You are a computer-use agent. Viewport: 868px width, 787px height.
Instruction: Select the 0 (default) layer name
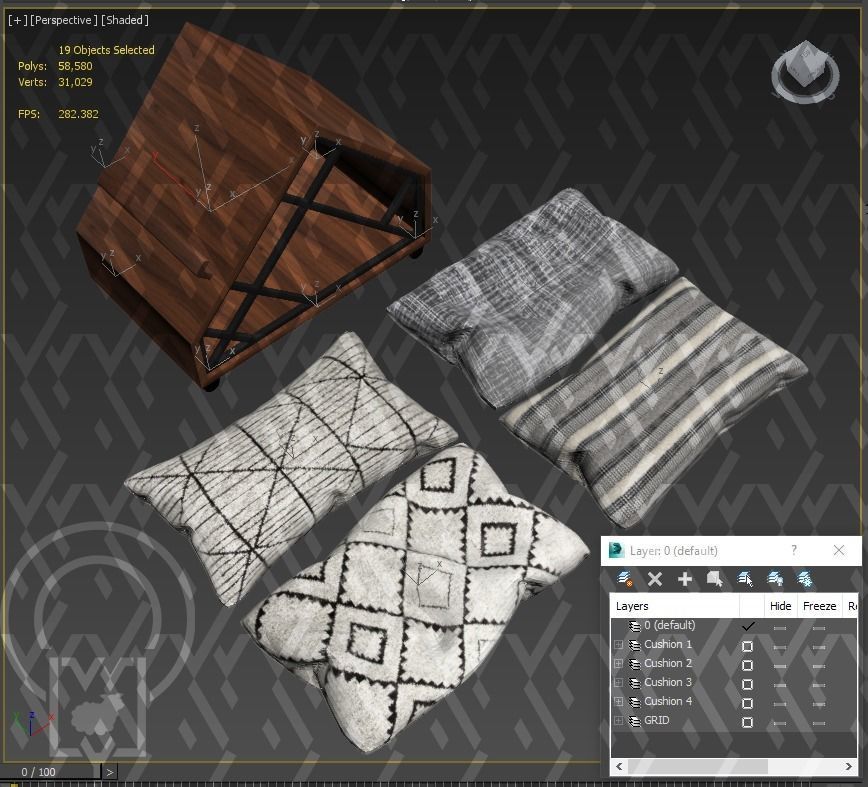click(669, 625)
